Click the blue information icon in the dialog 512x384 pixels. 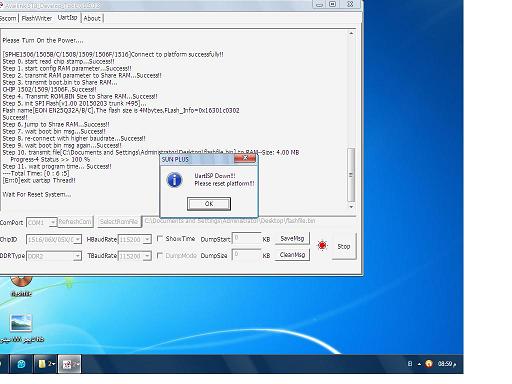(174, 180)
